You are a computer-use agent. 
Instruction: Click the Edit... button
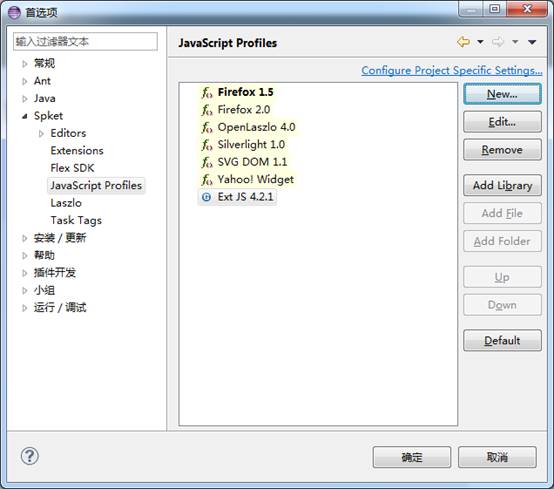tap(502, 122)
